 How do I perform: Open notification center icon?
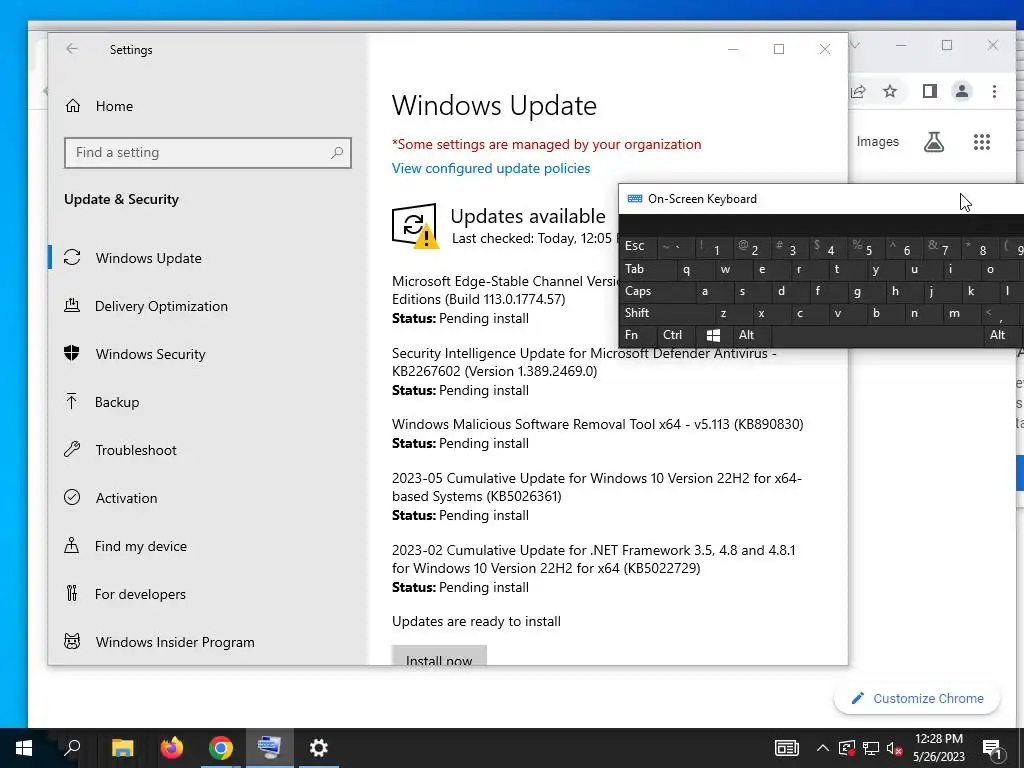(993, 749)
